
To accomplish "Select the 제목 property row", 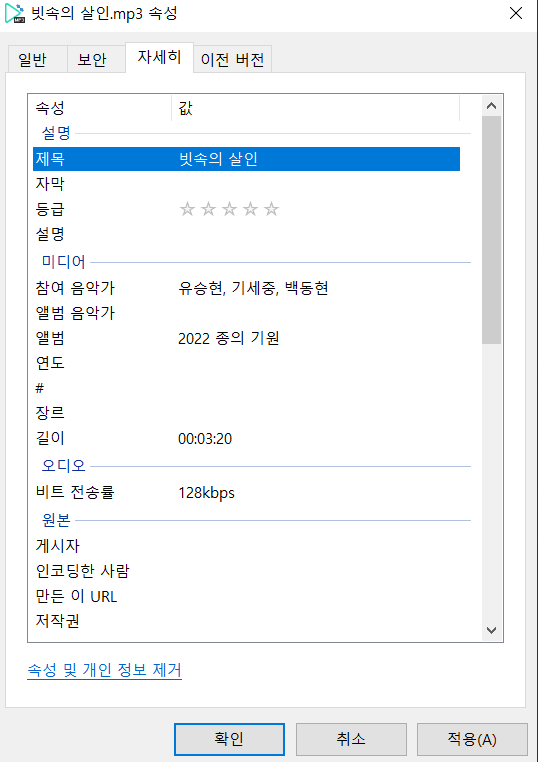I will 246,159.
